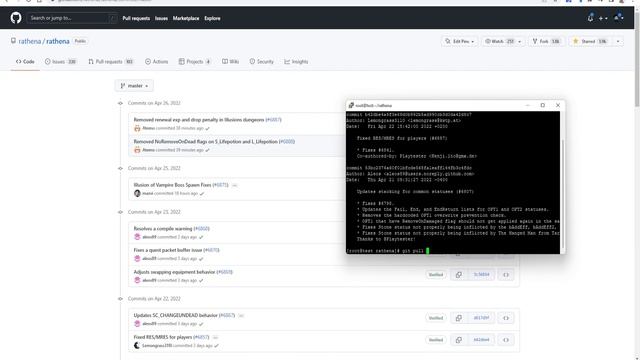
Task: Open the master branch selector
Action: (134, 86)
